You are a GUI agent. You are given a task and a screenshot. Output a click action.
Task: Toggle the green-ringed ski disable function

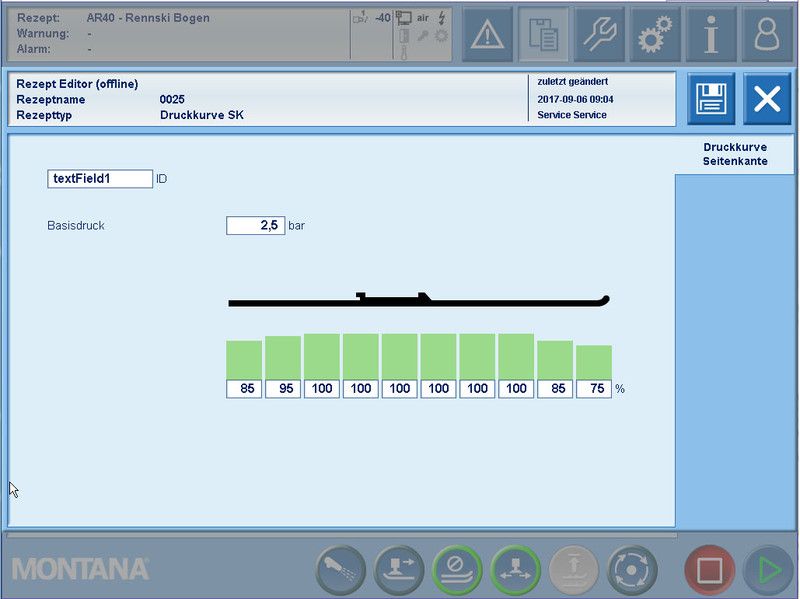coord(457,571)
